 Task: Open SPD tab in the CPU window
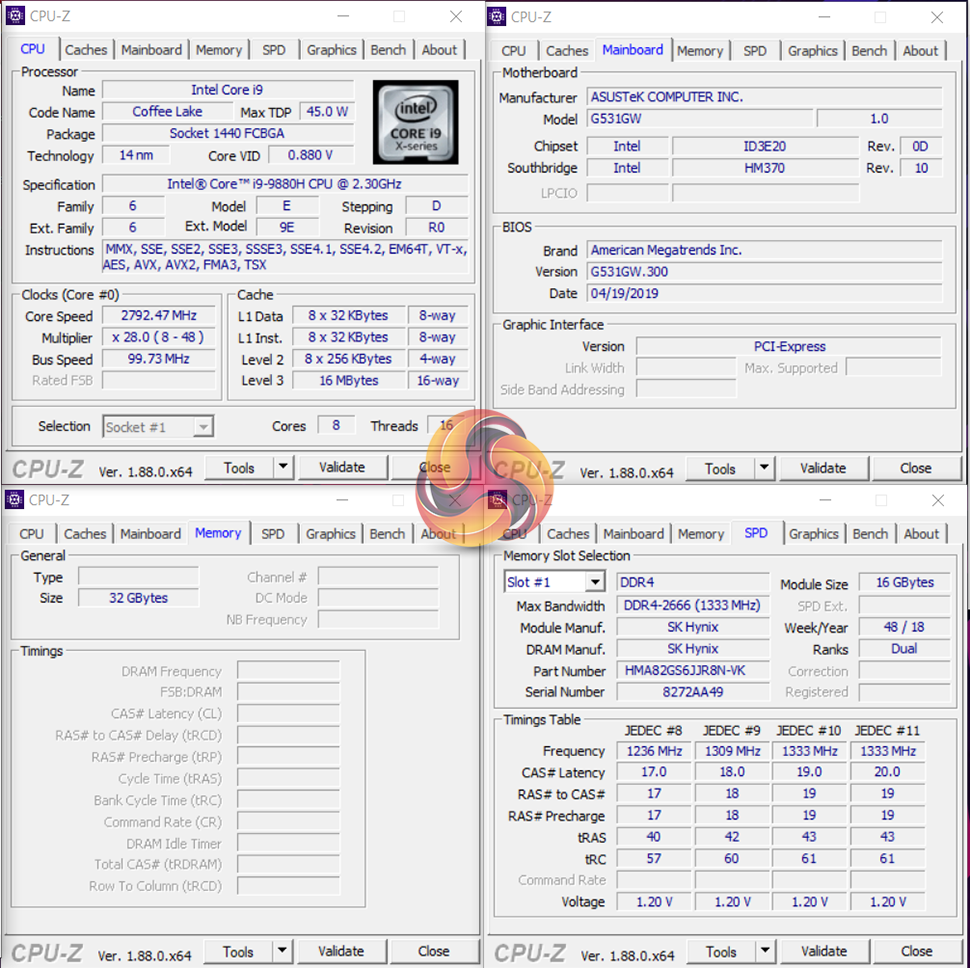(274, 50)
